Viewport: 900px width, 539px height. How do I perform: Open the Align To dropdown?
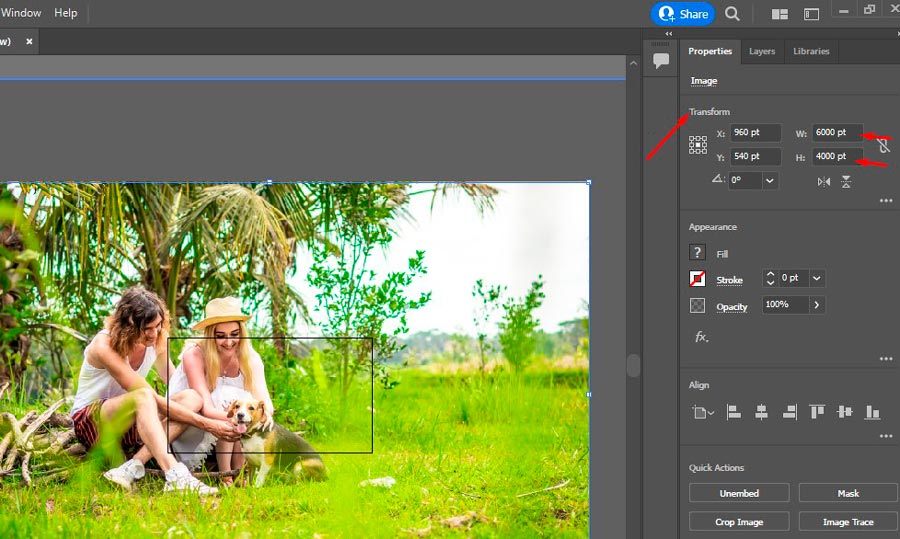[x=703, y=412]
